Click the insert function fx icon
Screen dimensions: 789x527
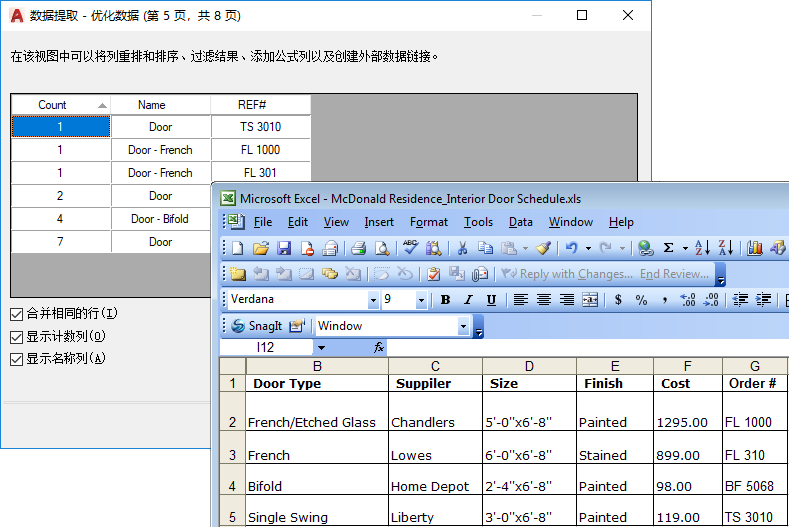[x=379, y=347]
